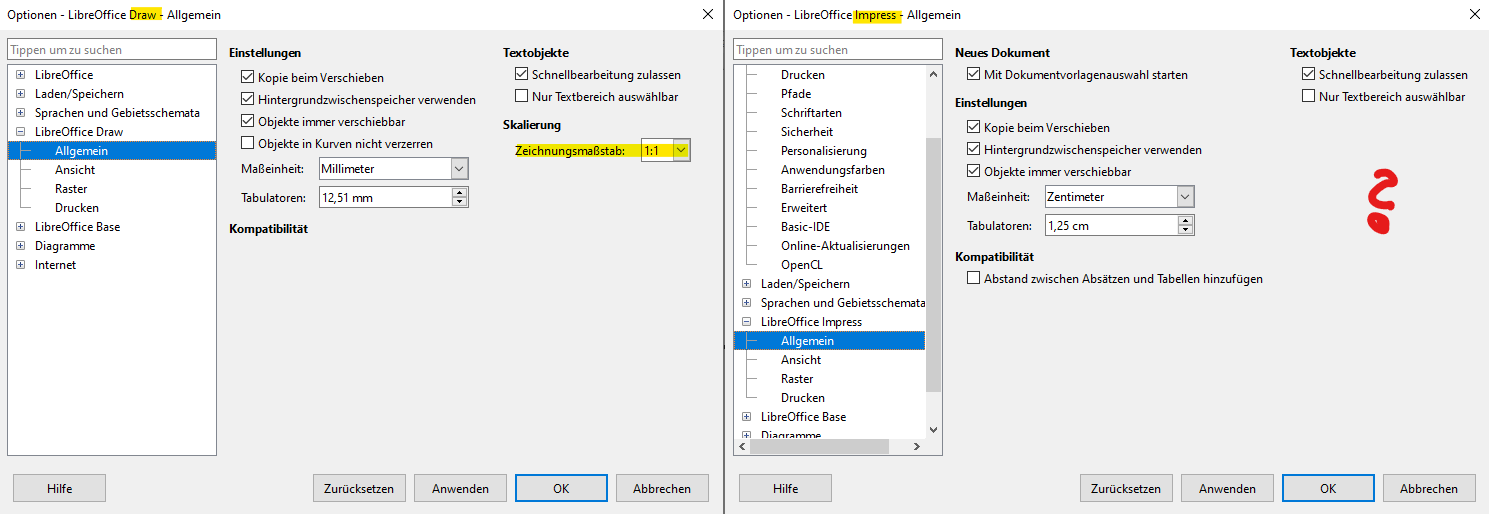Click Zurücksetzen in Draw options dialog
This screenshot has width=1489, height=514.
(x=360, y=488)
